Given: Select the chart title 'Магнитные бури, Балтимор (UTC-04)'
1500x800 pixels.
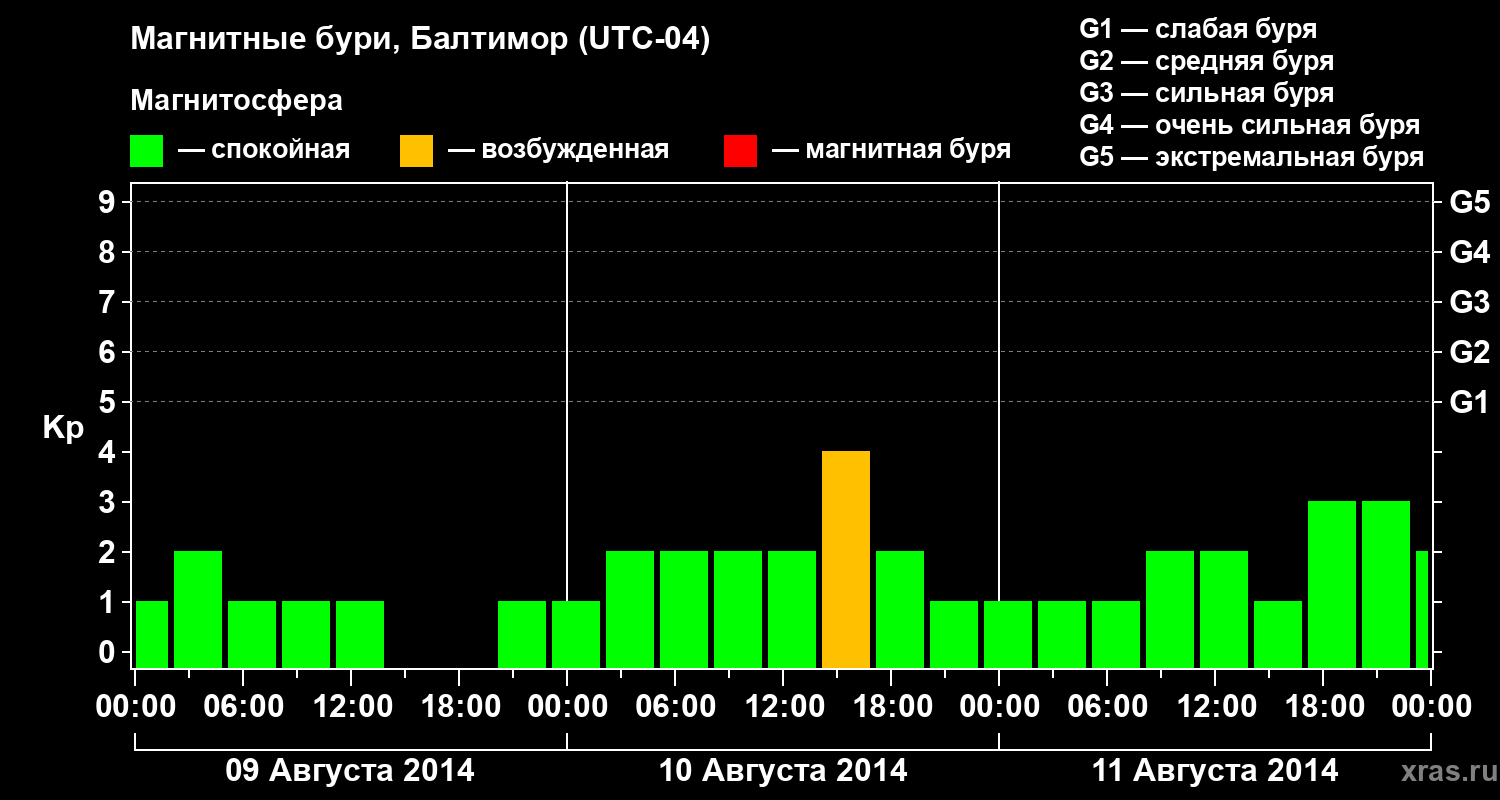Looking at the screenshot, I should pyautogui.click(x=420, y=41).
